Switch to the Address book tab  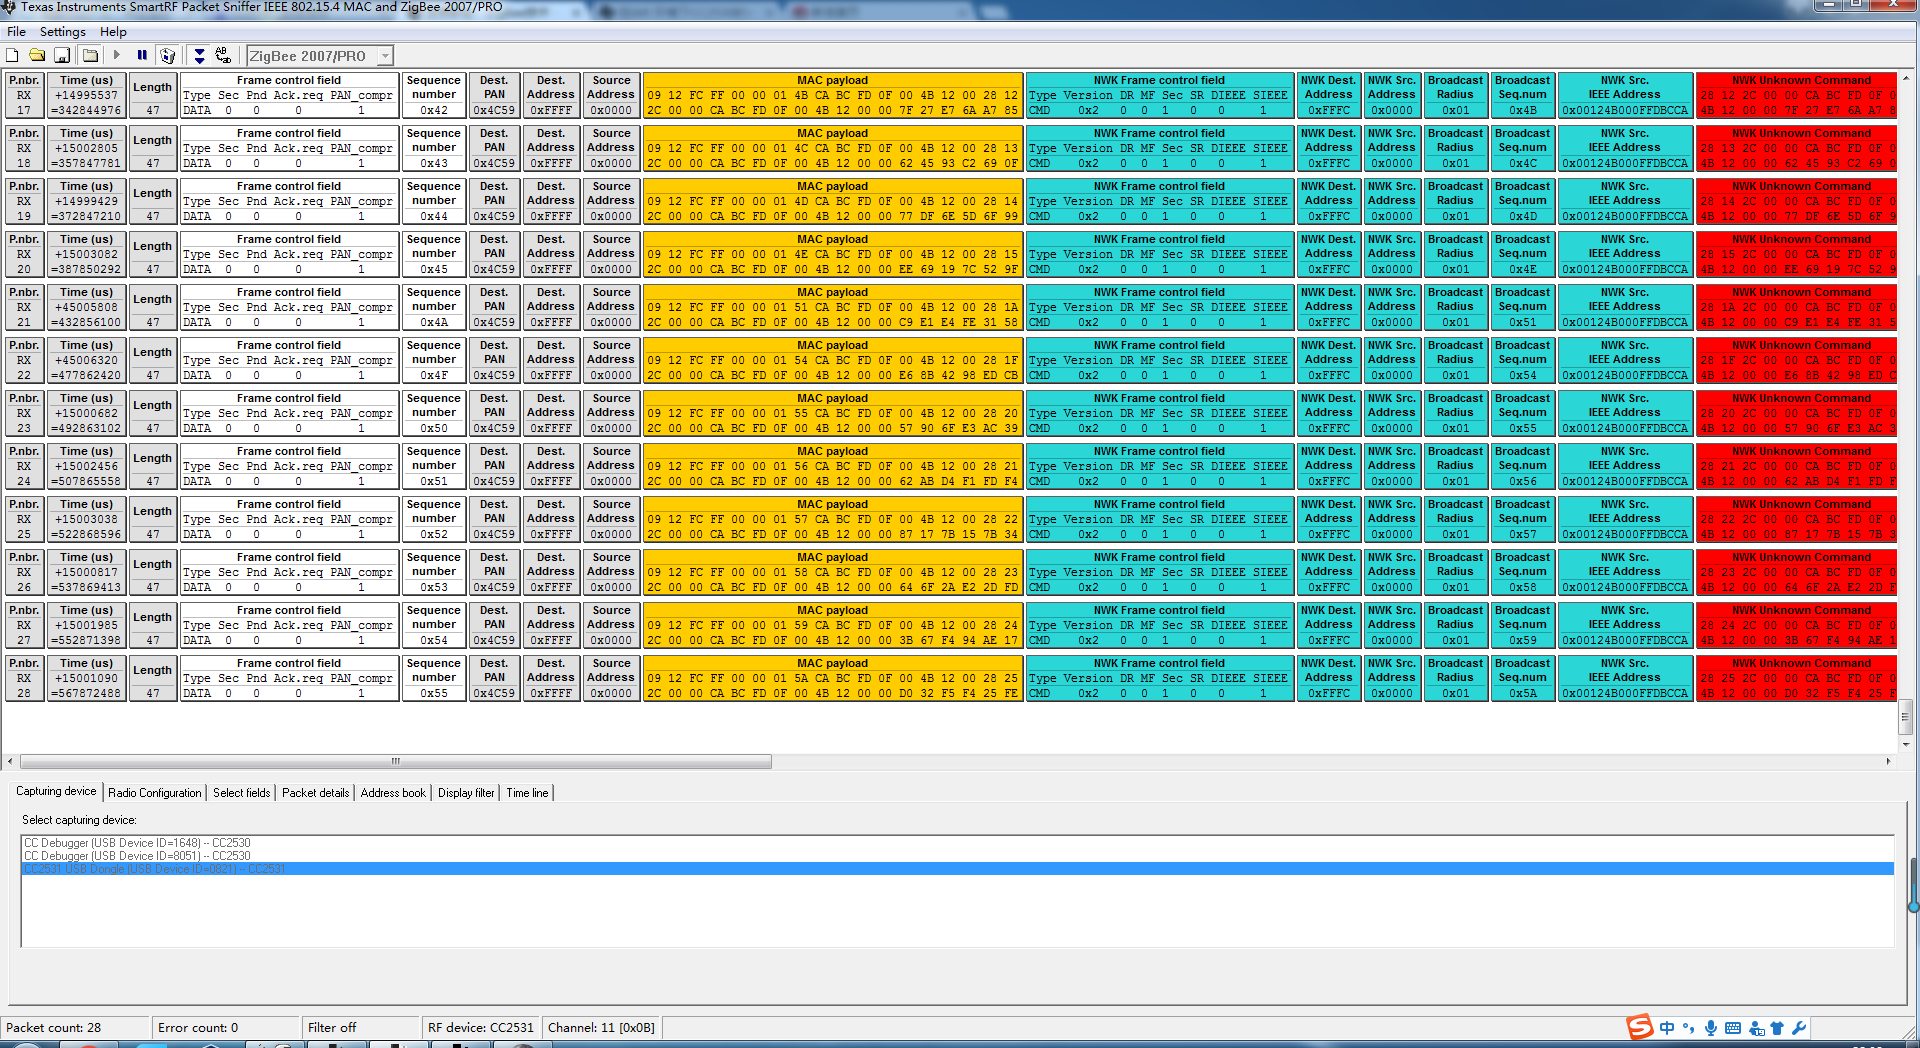click(x=393, y=793)
